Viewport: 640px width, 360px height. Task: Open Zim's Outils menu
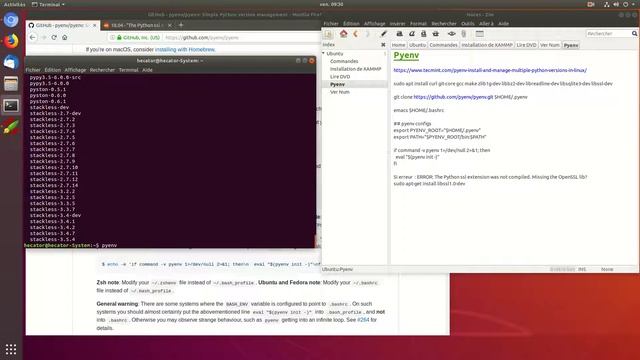pyautogui.click(x=468, y=24)
